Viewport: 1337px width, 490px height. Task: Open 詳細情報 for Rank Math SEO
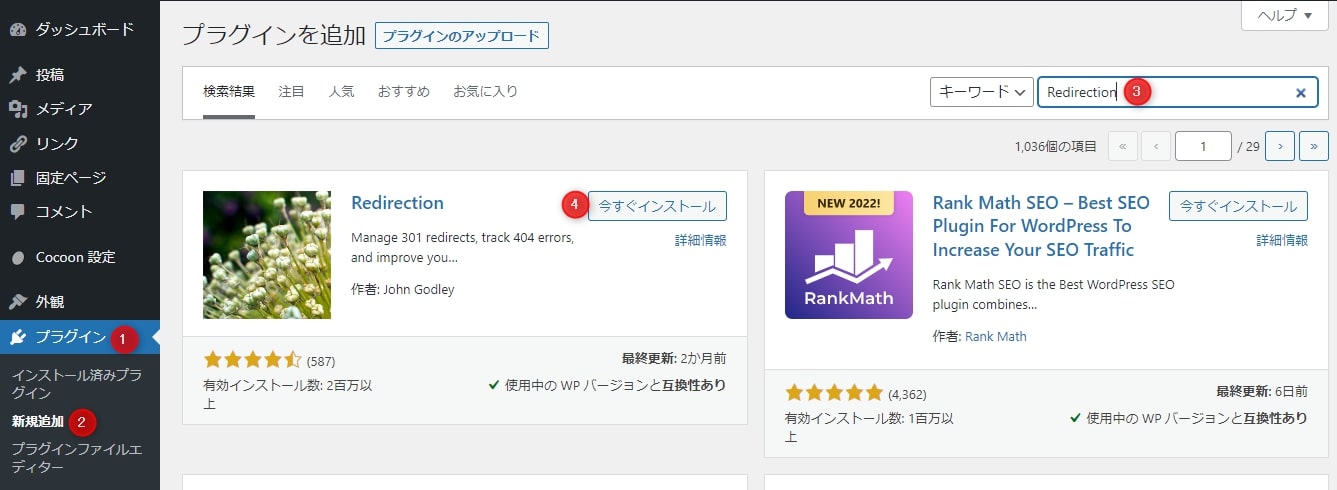[1282, 240]
